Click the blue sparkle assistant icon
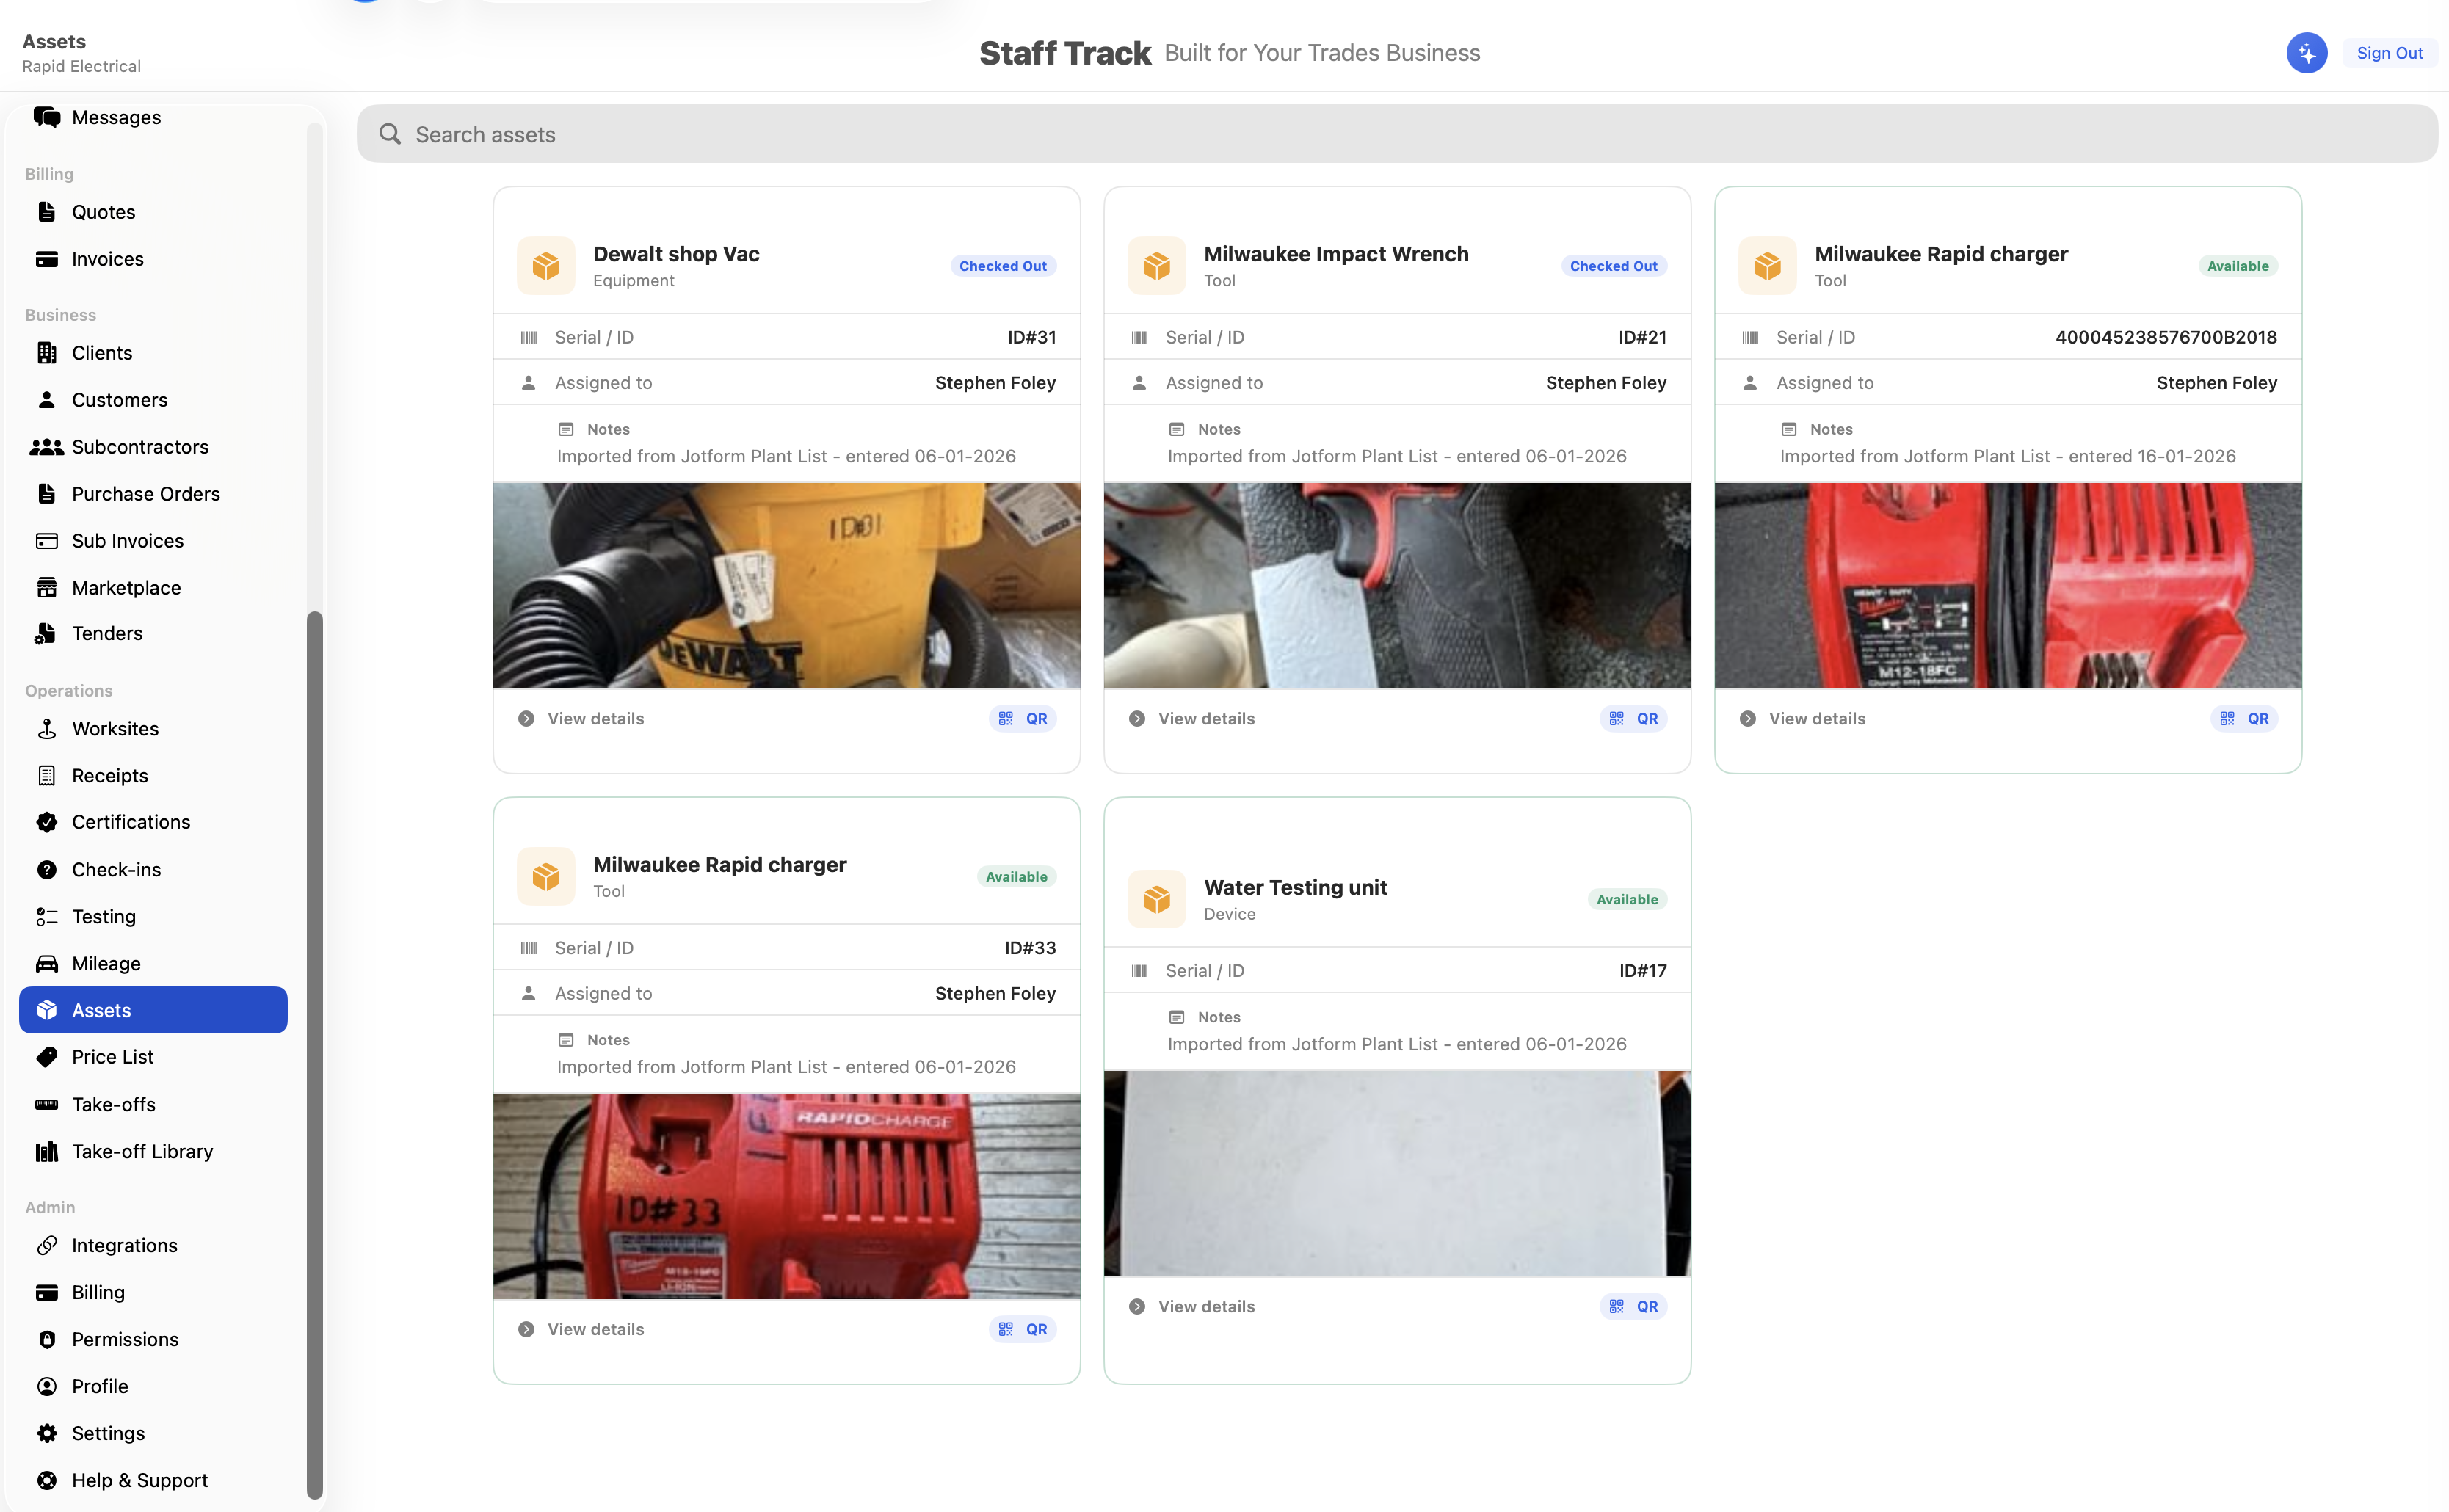This screenshot has width=2449, height=1512. pyautogui.click(x=2306, y=53)
